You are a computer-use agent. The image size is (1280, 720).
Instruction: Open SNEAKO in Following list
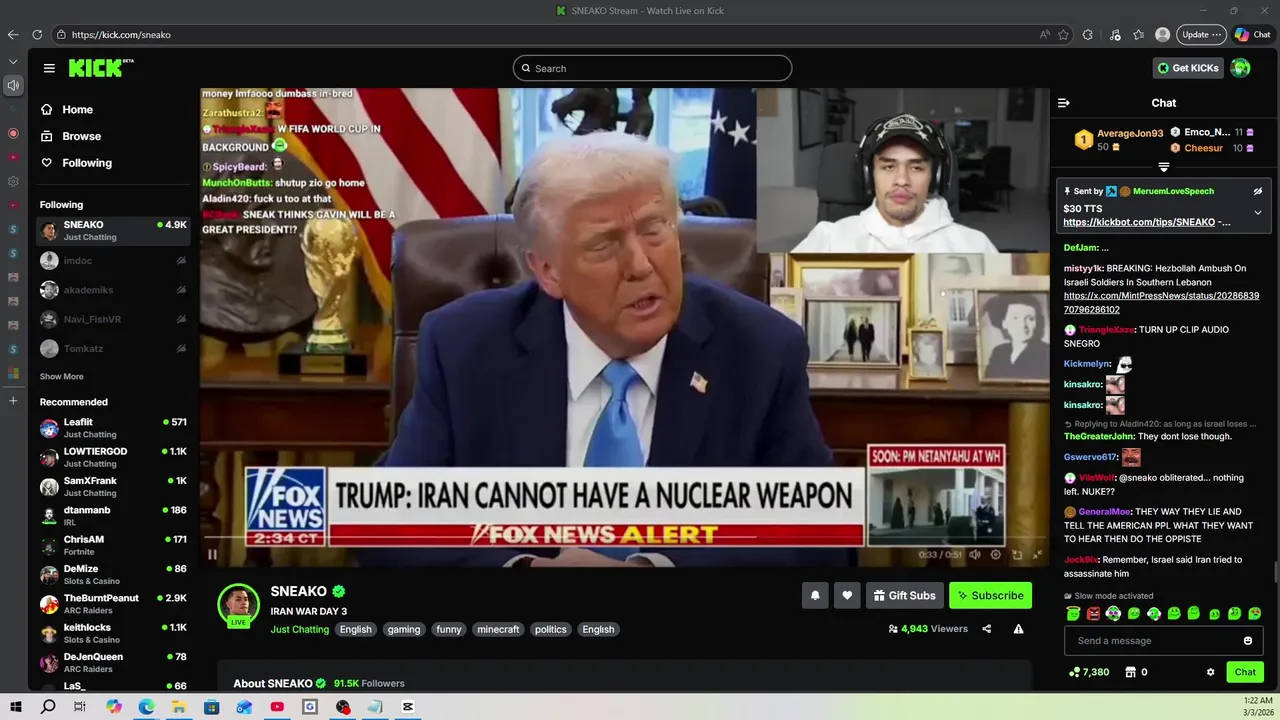click(113, 231)
